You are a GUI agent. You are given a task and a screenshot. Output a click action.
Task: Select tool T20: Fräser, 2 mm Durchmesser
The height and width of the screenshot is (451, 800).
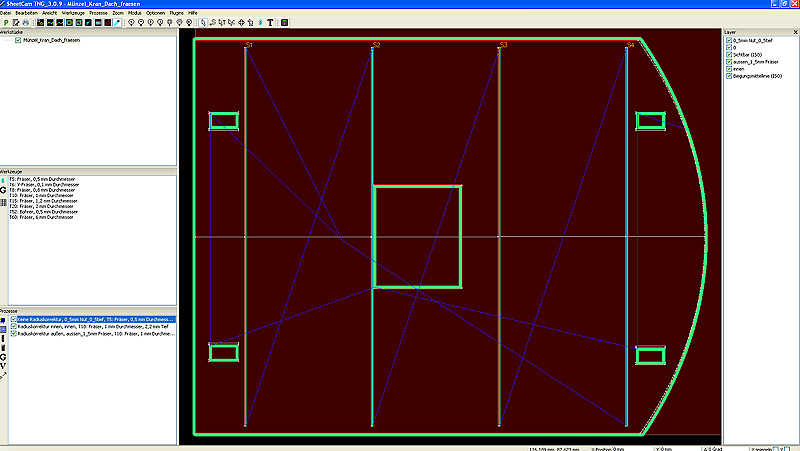41,206
